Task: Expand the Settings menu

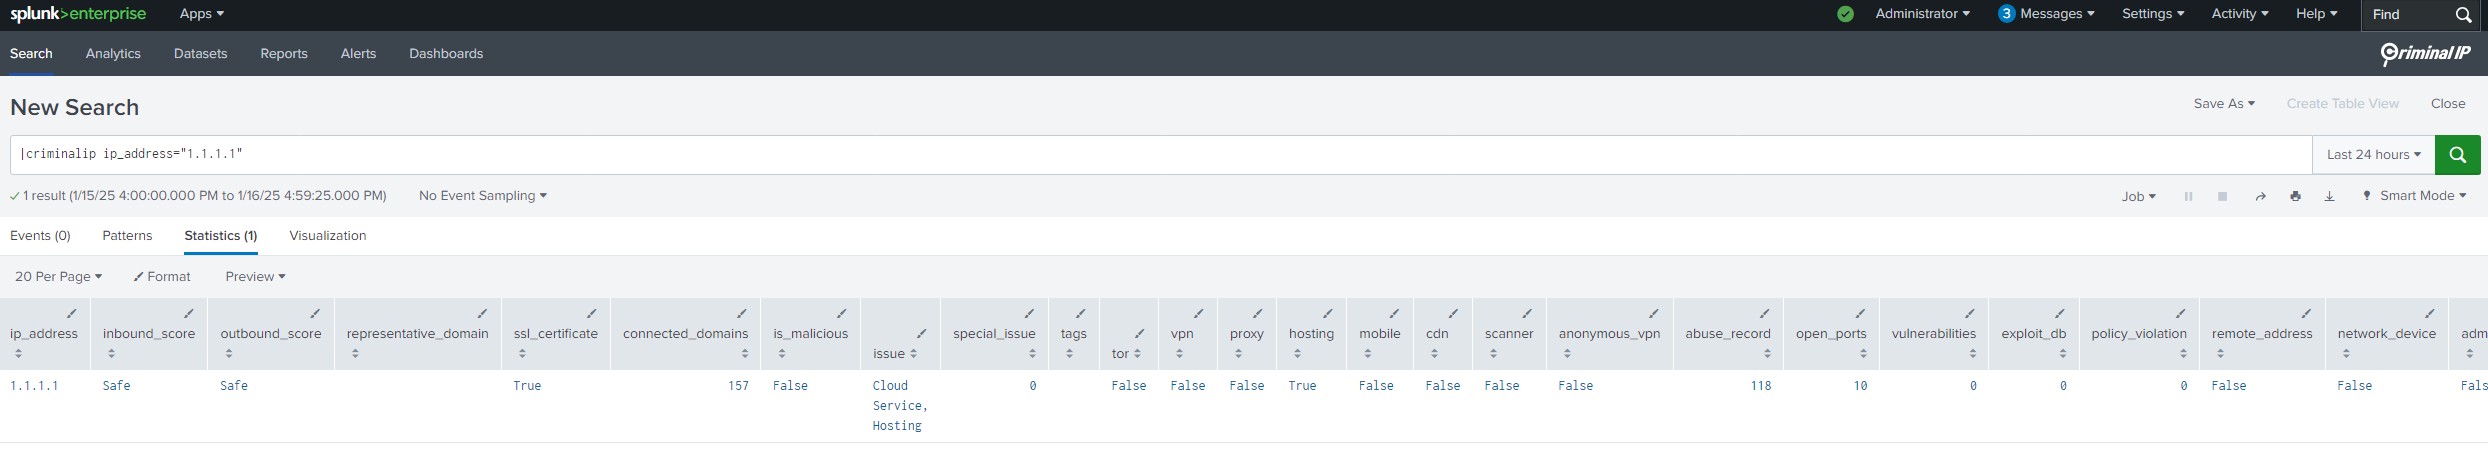Action: point(2153,14)
